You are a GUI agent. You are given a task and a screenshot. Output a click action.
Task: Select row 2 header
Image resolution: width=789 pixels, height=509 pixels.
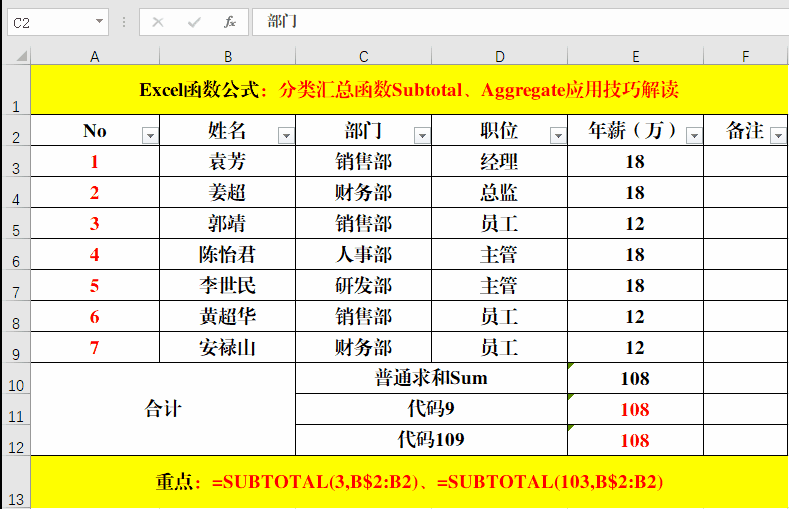16,131
